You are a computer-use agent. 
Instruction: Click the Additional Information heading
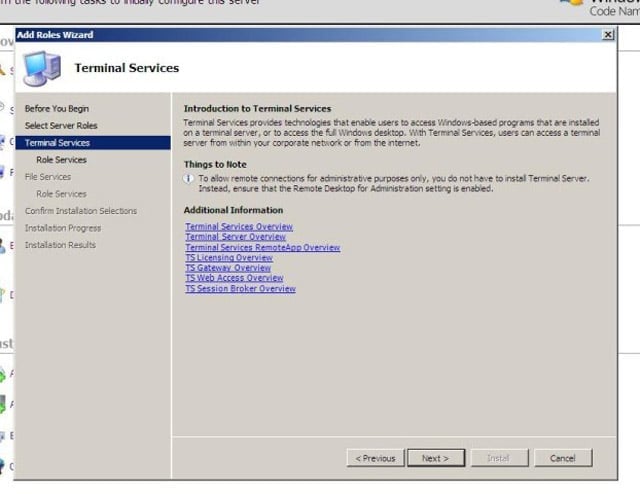(233, 210)
